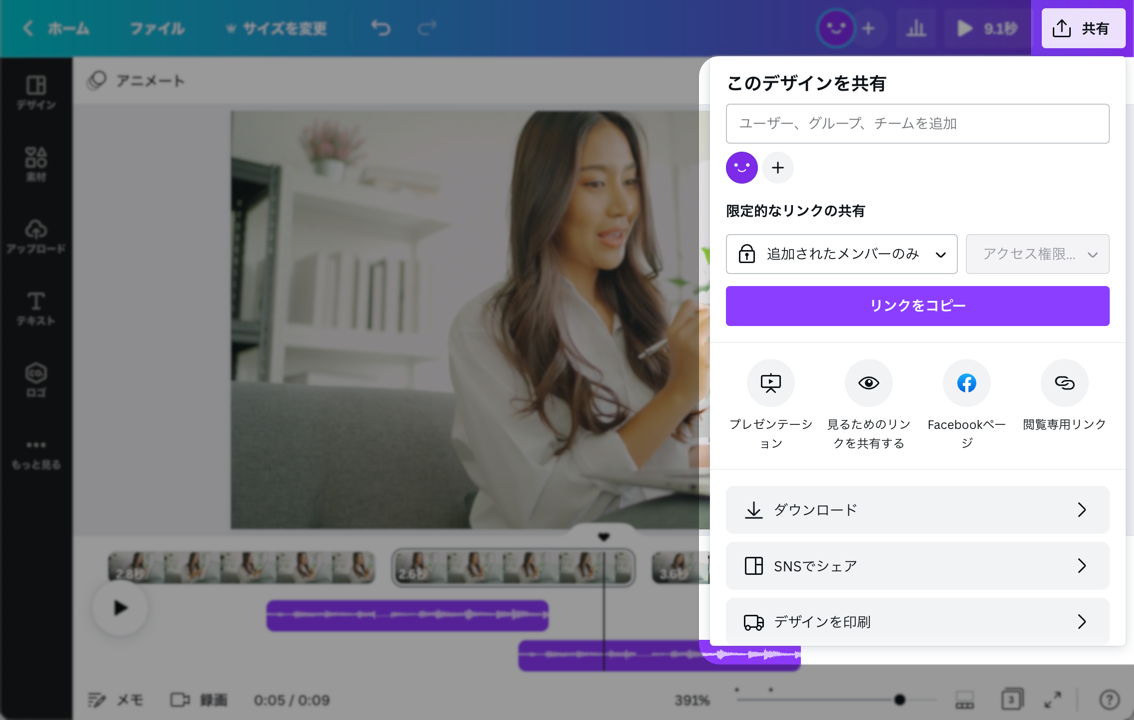Open the アクセス権限 dropdown
This screenshot has width=1134, height=720.
(x=1038, y=254)
